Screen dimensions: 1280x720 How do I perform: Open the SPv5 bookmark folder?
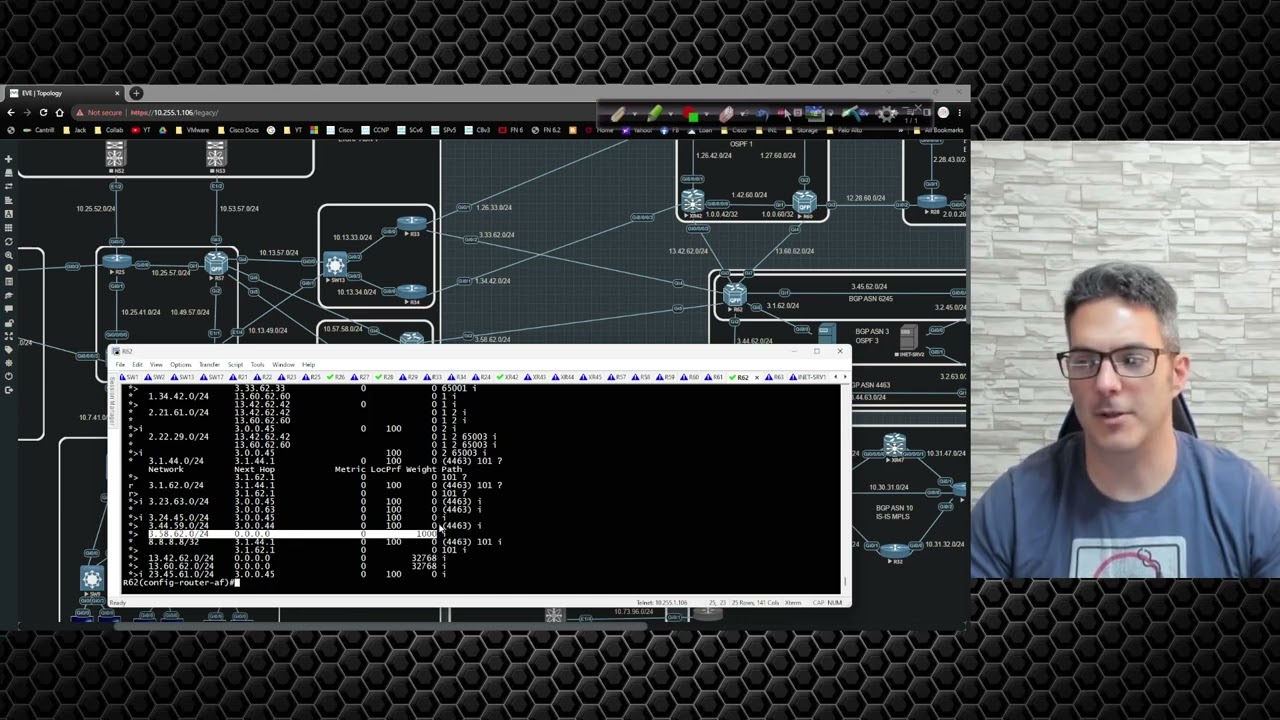tap(443, 130)
